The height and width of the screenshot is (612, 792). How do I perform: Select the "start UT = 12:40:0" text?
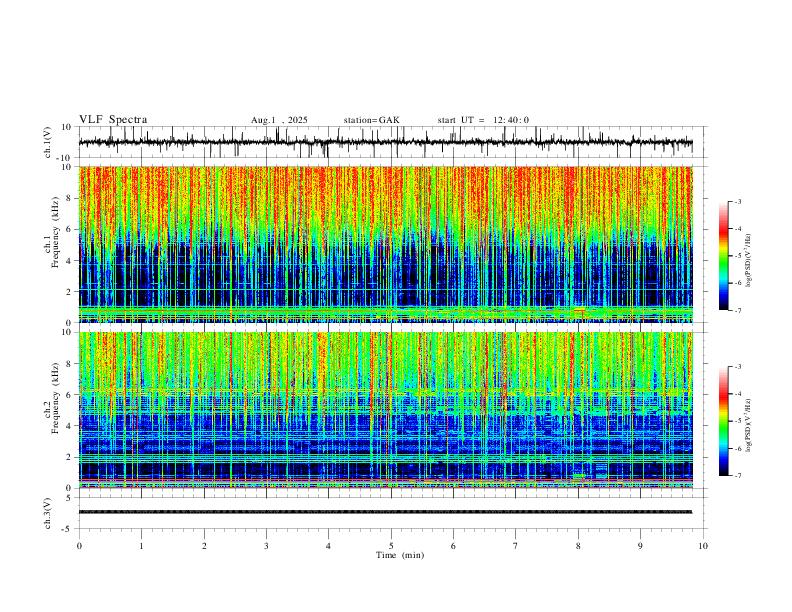point(483,120)
